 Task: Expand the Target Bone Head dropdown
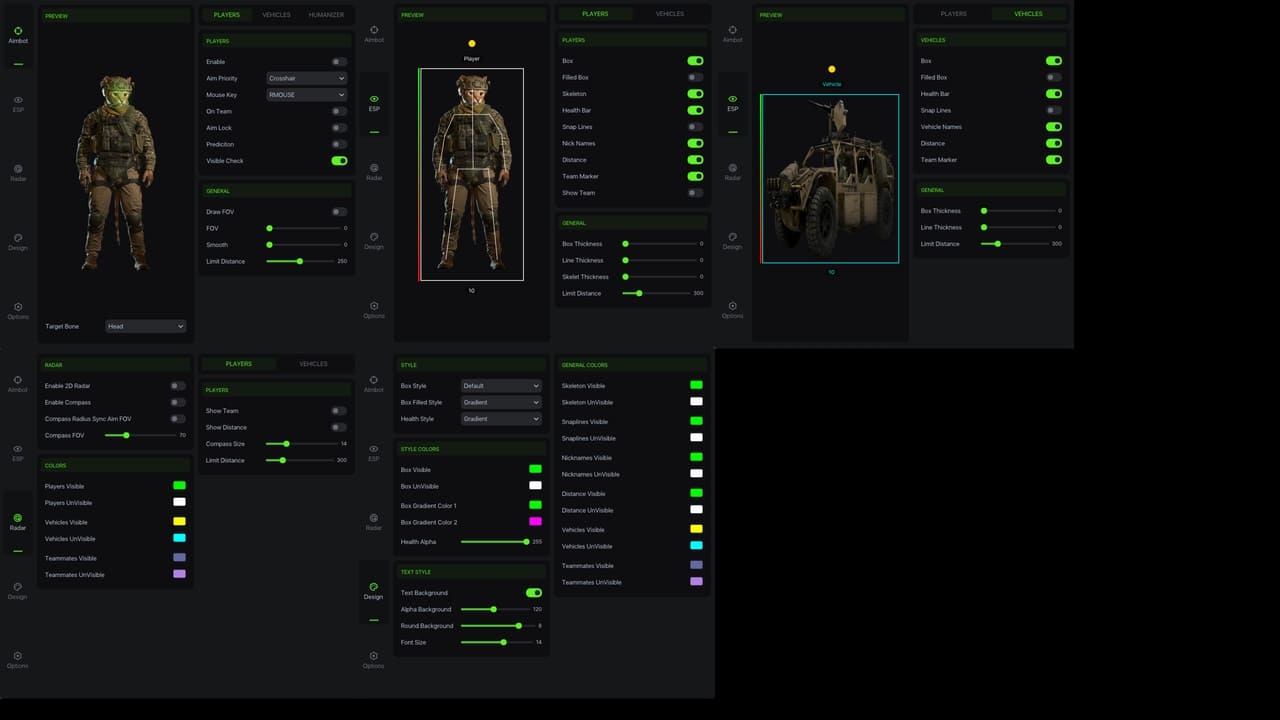click(x=146, y=326)
